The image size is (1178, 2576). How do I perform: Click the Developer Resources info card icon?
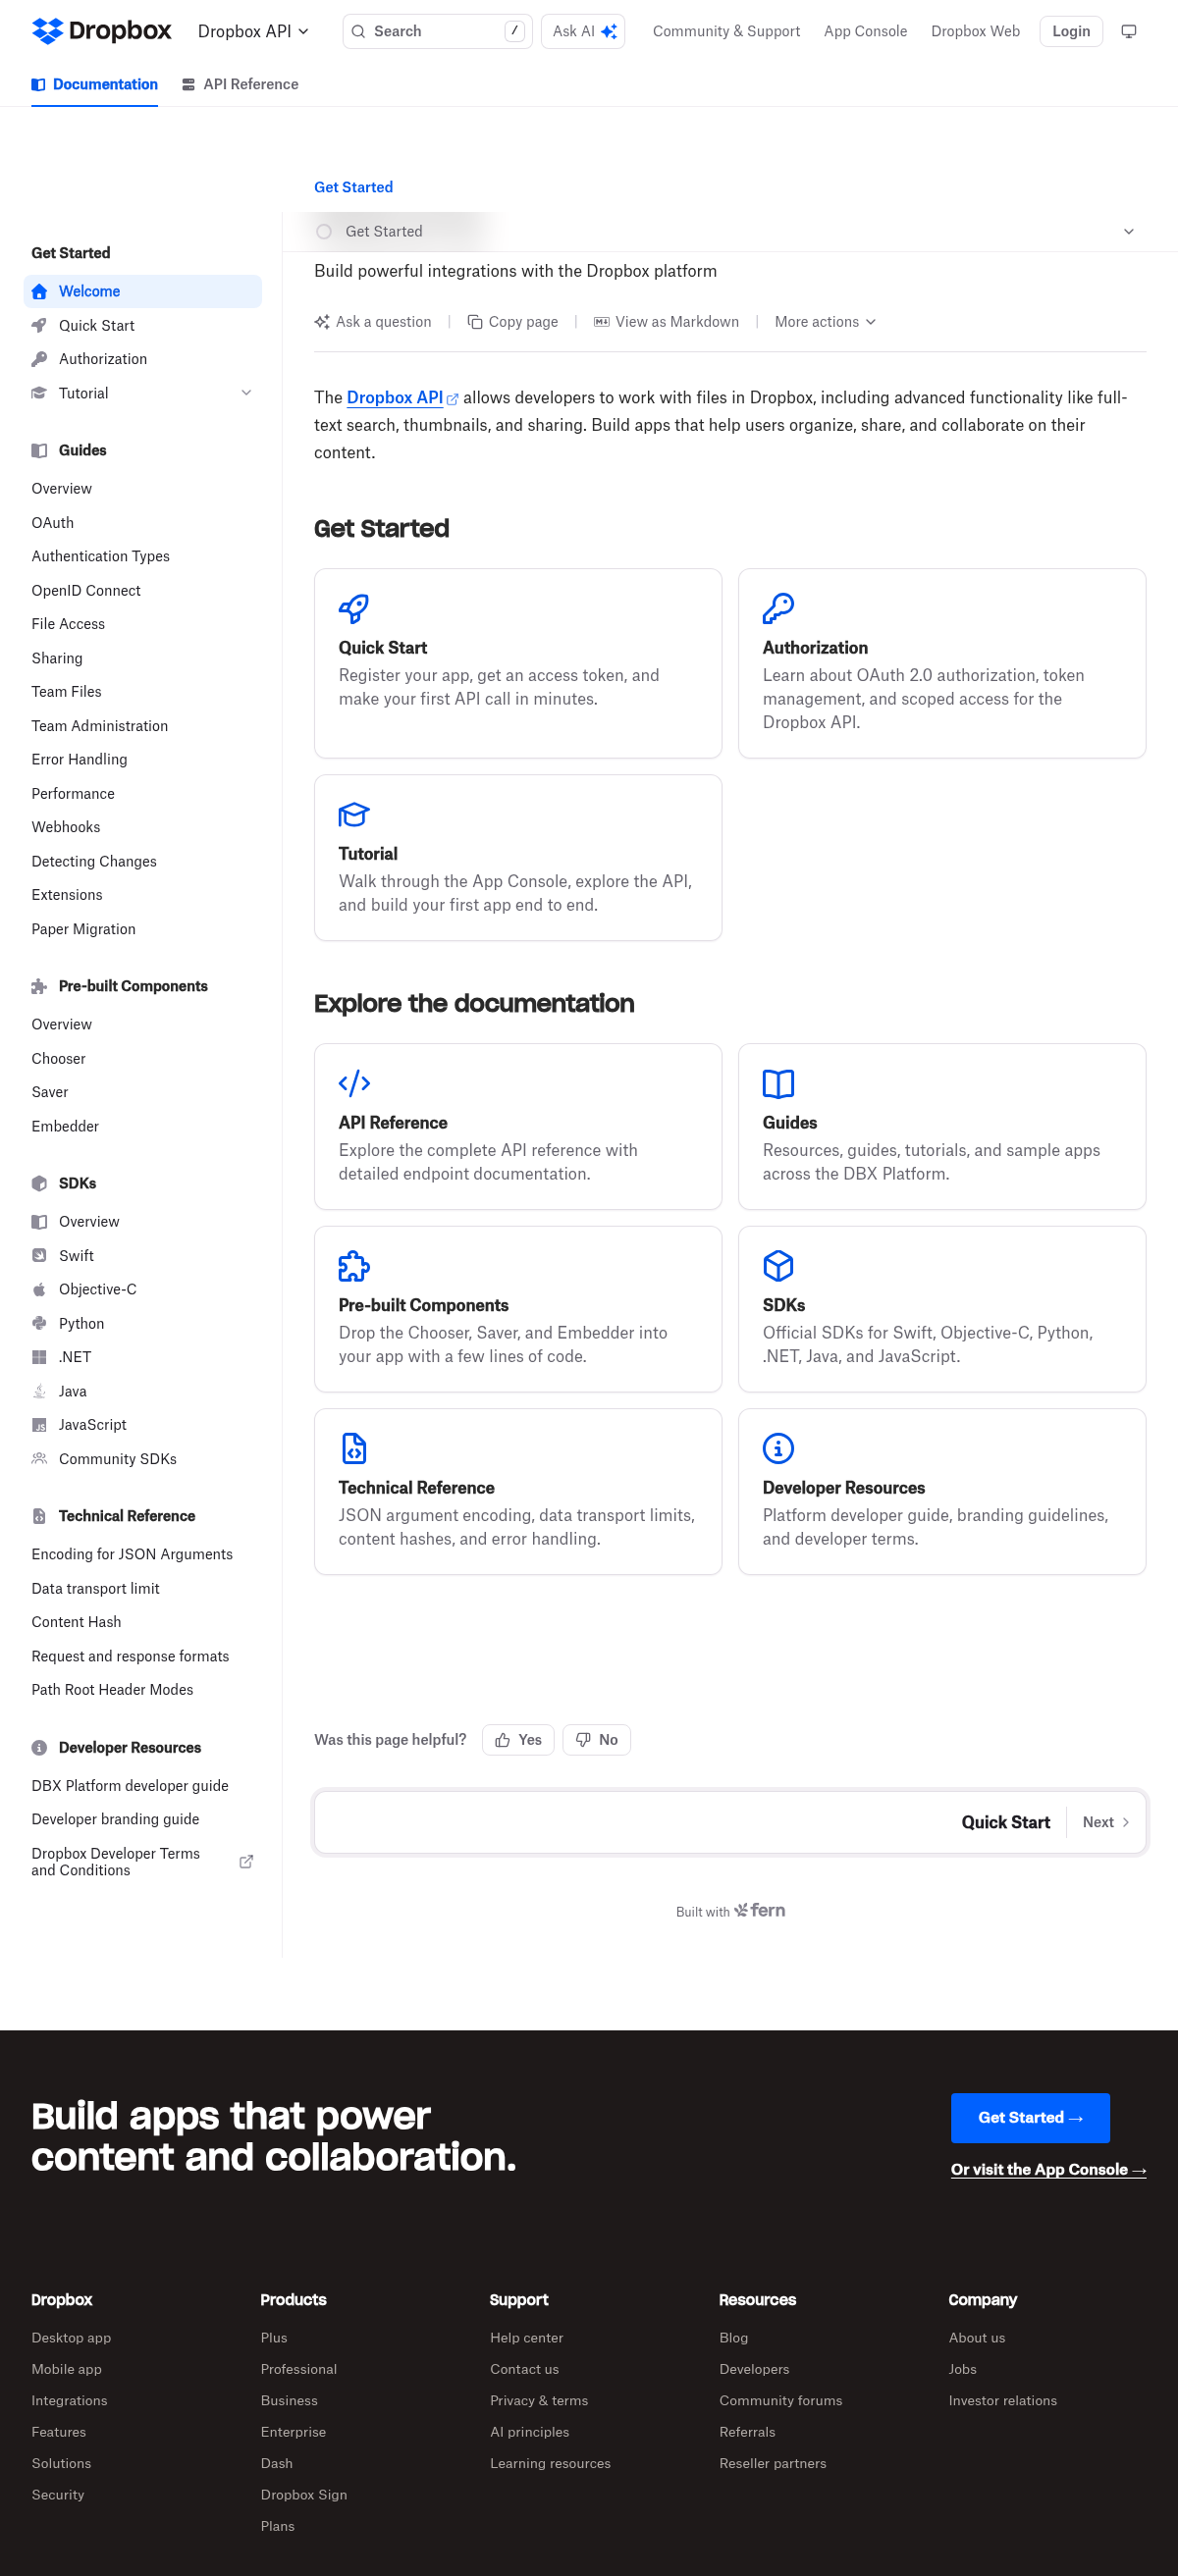(x=778, y=1448)
